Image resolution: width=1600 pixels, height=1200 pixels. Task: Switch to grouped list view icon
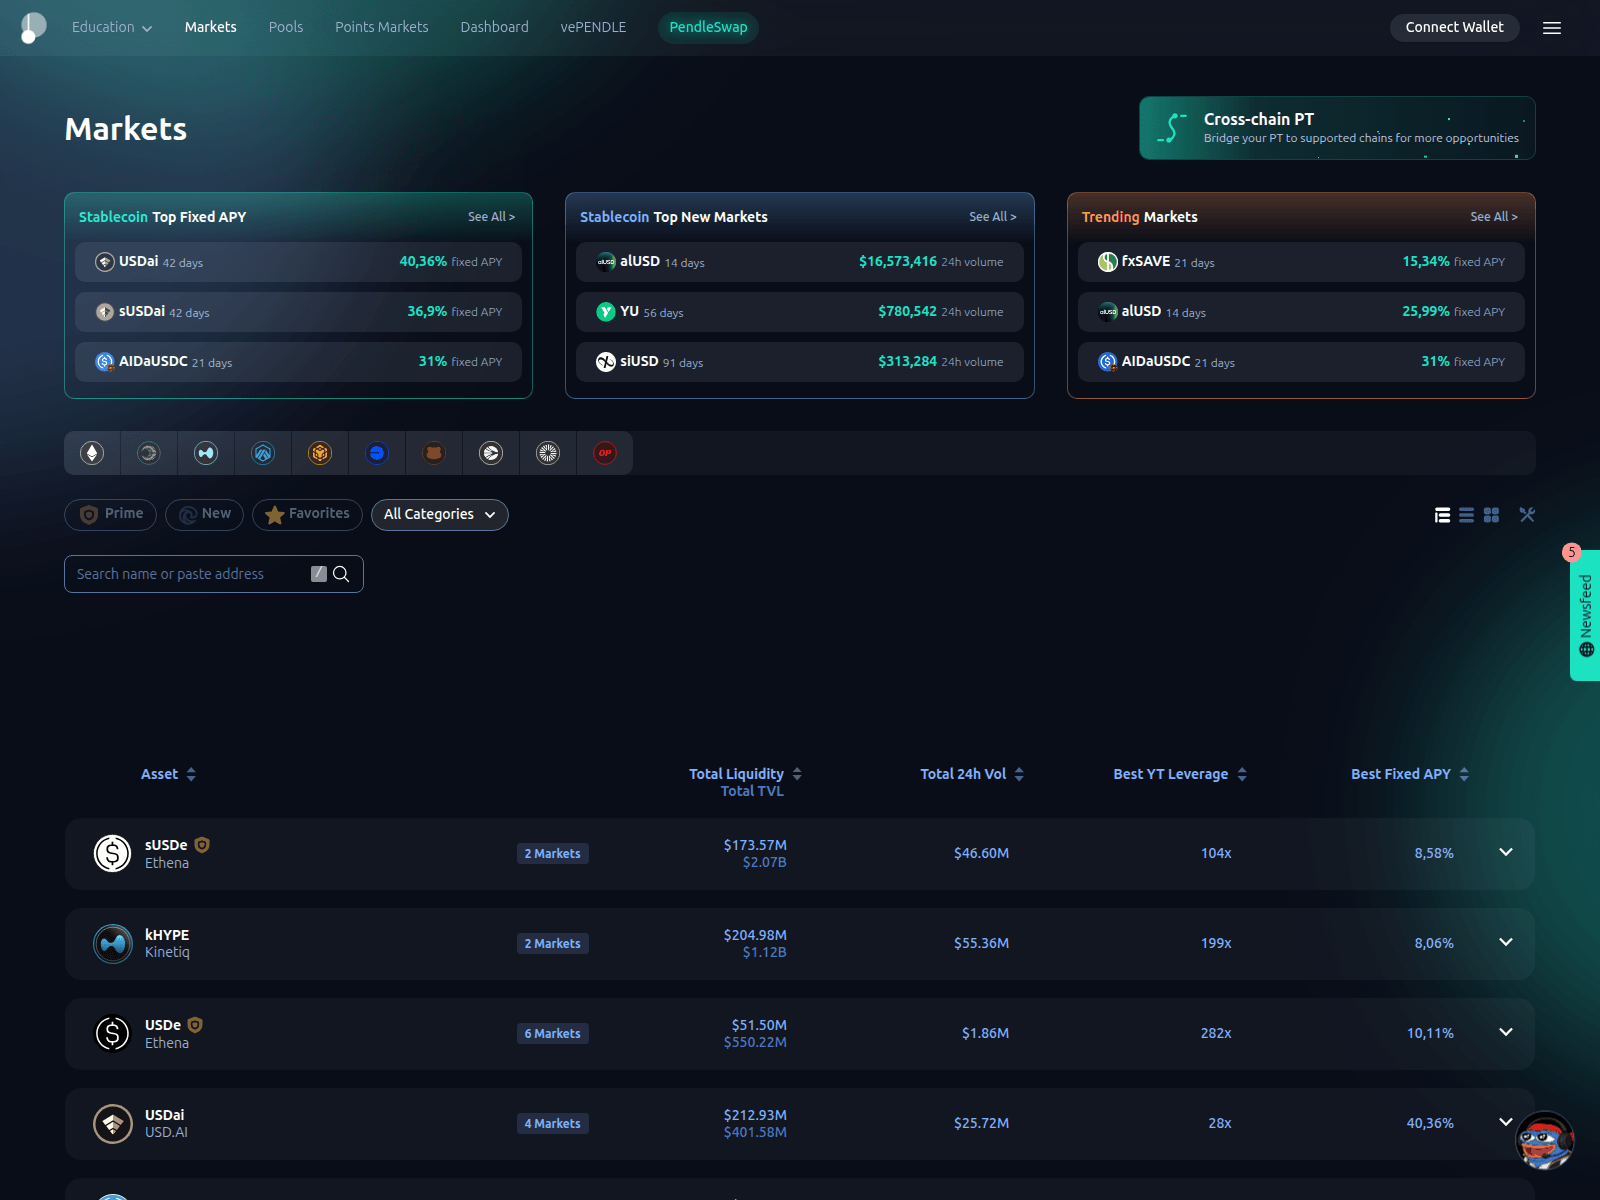pos(1442,515)
